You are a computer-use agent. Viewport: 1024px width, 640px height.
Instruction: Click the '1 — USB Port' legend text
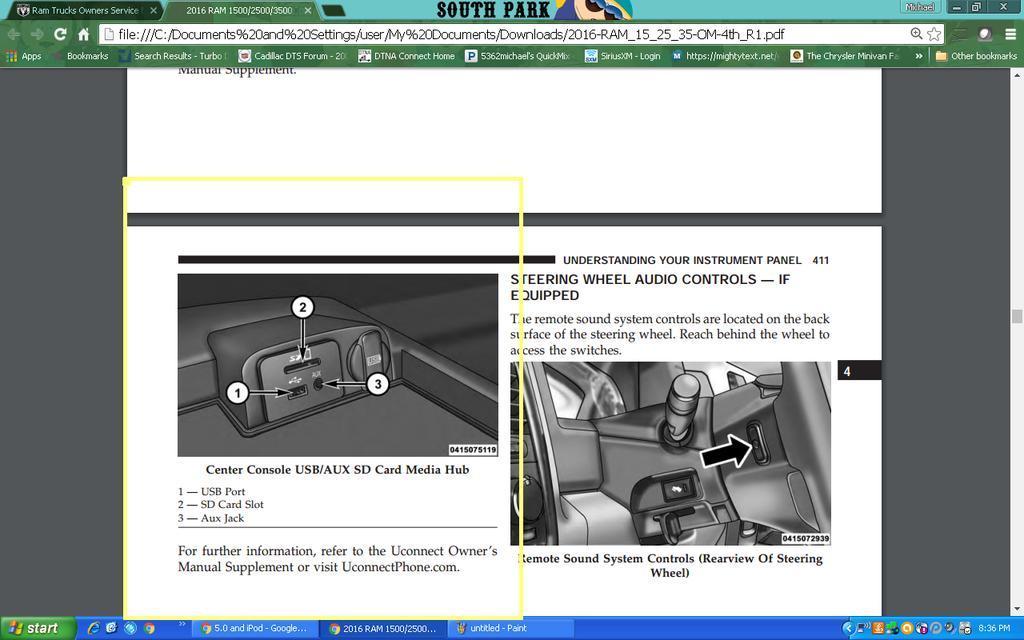pyautogui.click(x=212, y=492)
